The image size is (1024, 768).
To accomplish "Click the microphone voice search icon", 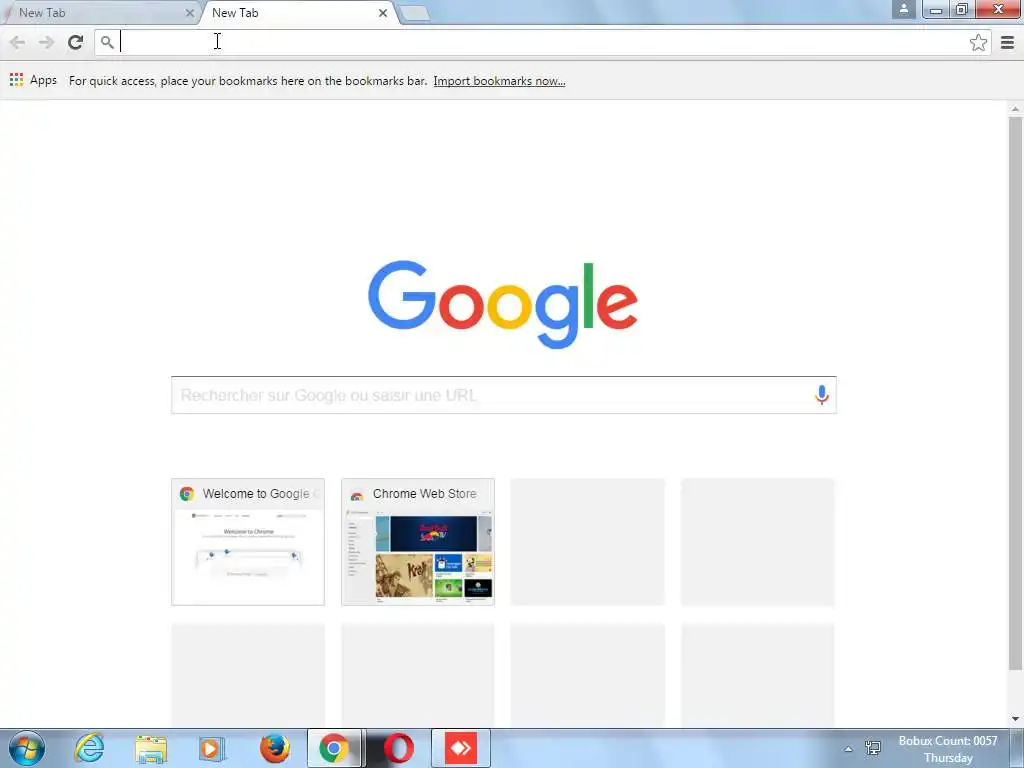I will 822,394.
